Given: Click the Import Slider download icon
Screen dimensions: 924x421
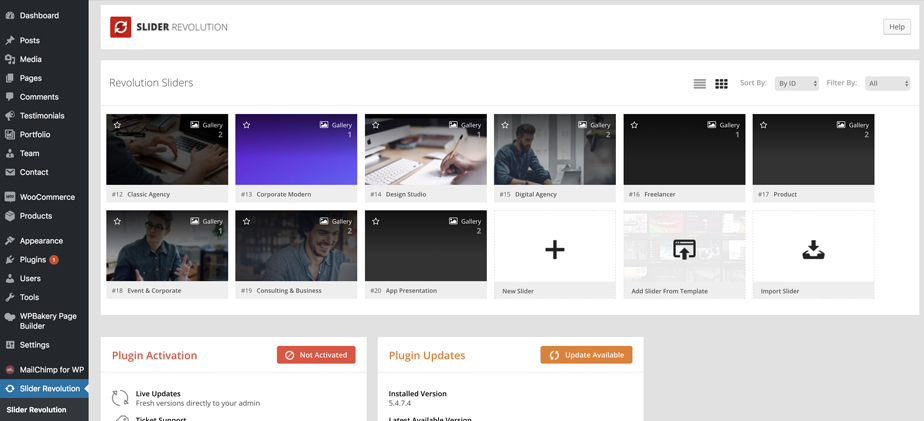Looking at the screenshot, I should [813, 250].
